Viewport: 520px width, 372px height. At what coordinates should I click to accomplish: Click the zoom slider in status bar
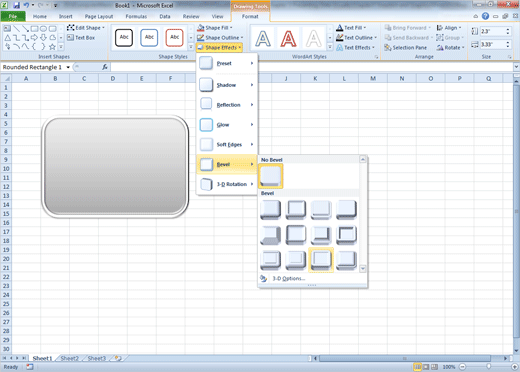point(489,367)
